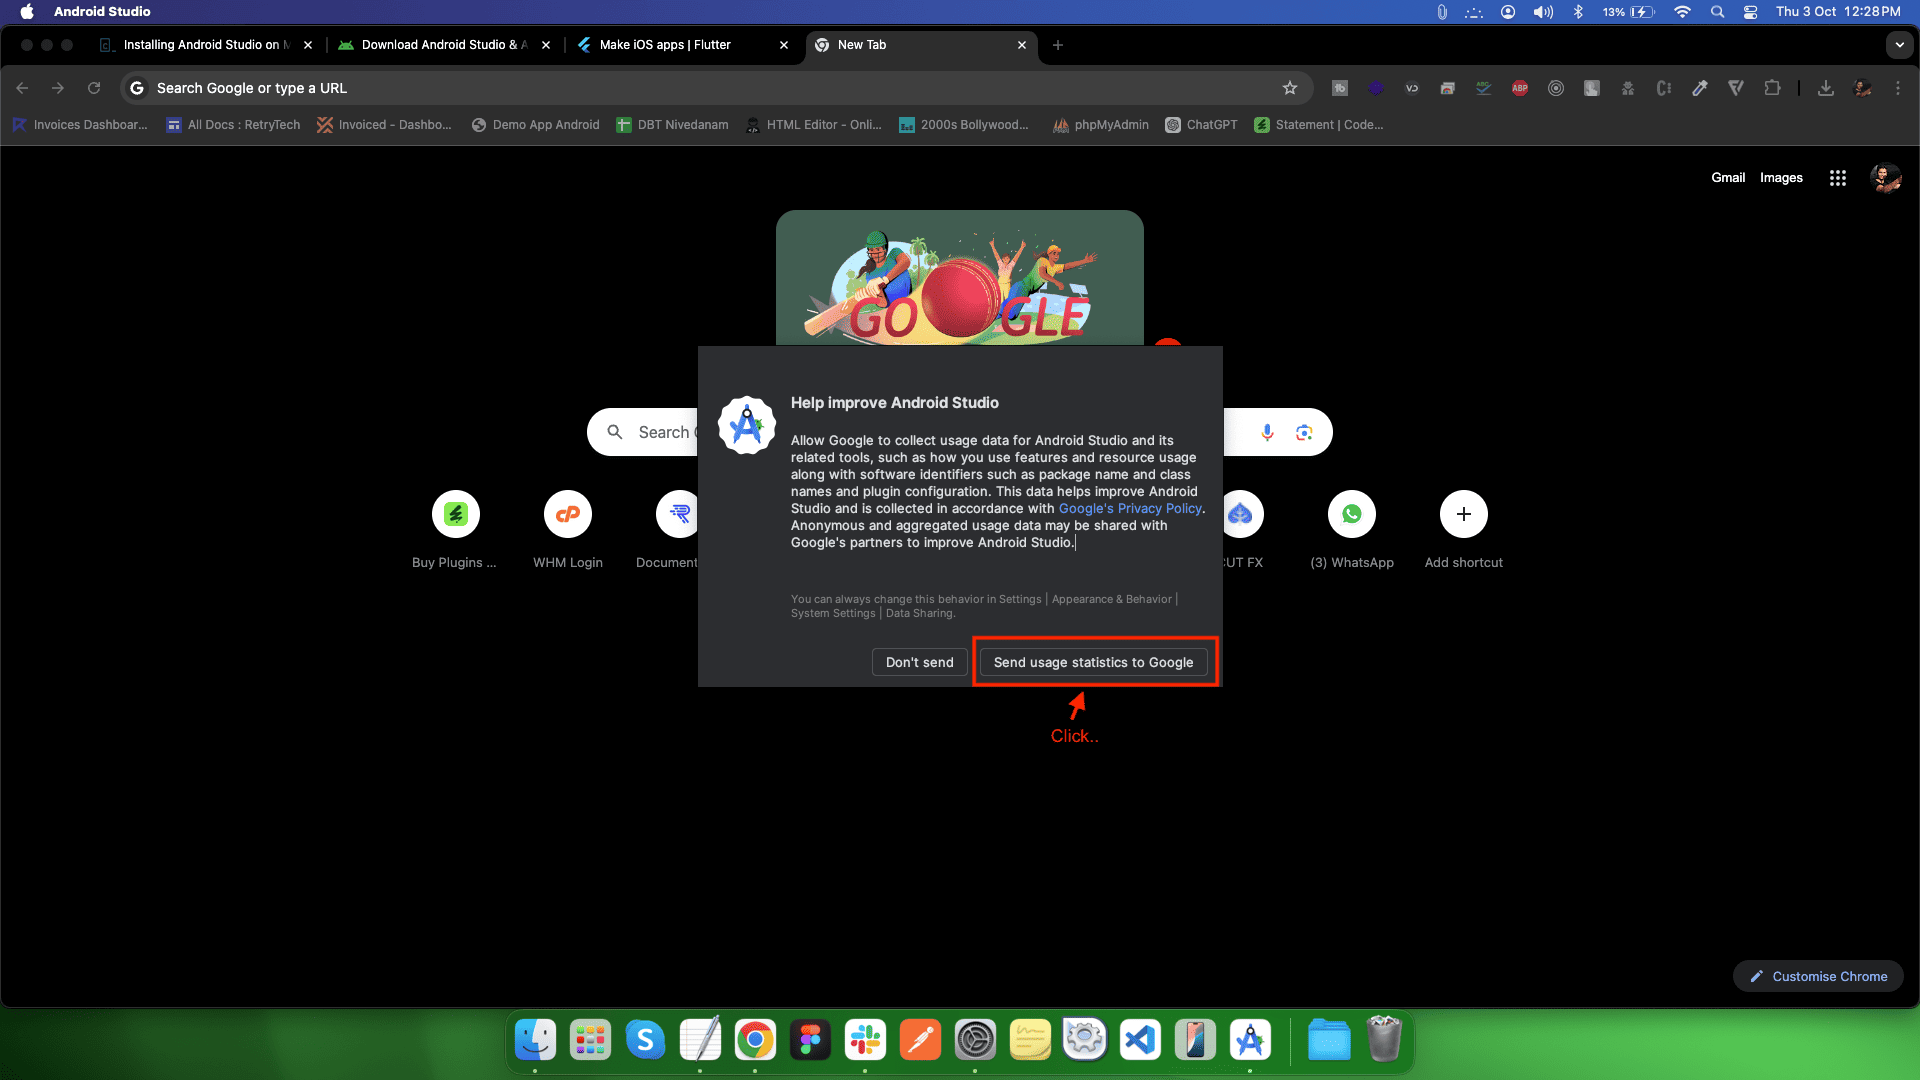Open Visual Studio Code in Dock

pos(1140,1041)
